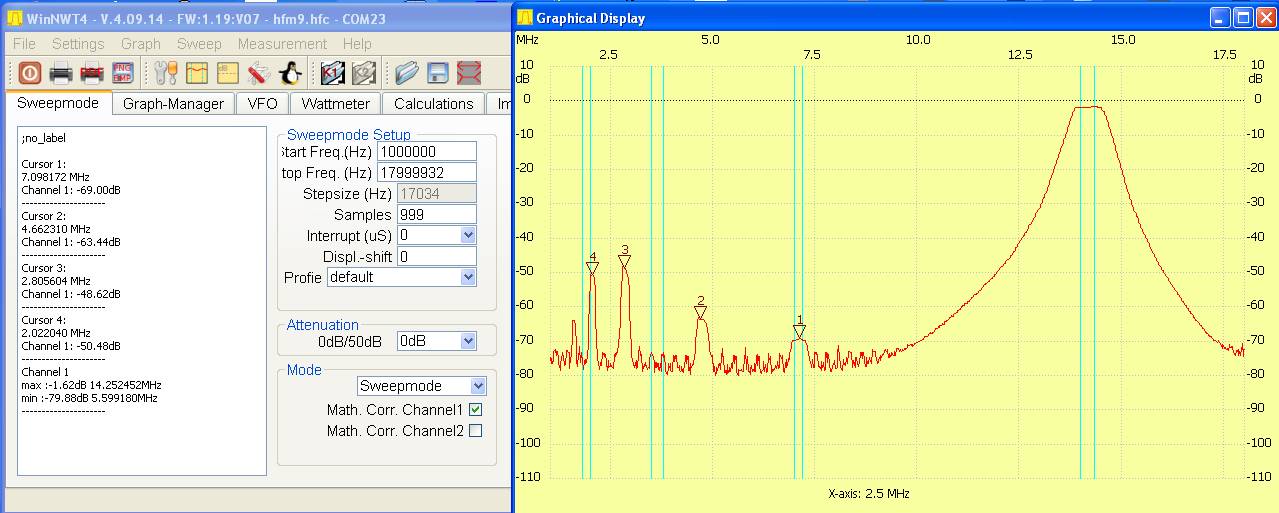The height and width of the screenshot is (513, 1279).
Task: Open the folder icon to load a file
Action: click(x=405, y=73)
